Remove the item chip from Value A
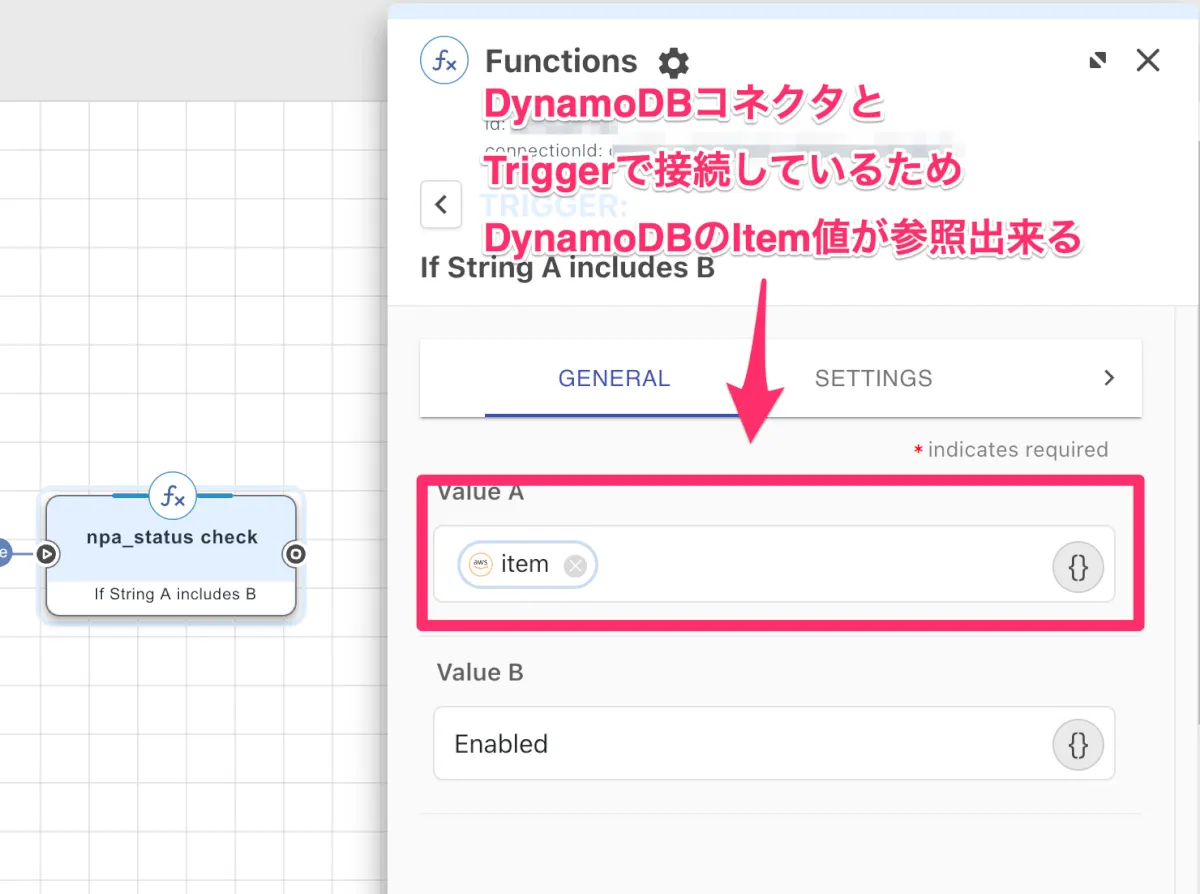 [575, 566]
